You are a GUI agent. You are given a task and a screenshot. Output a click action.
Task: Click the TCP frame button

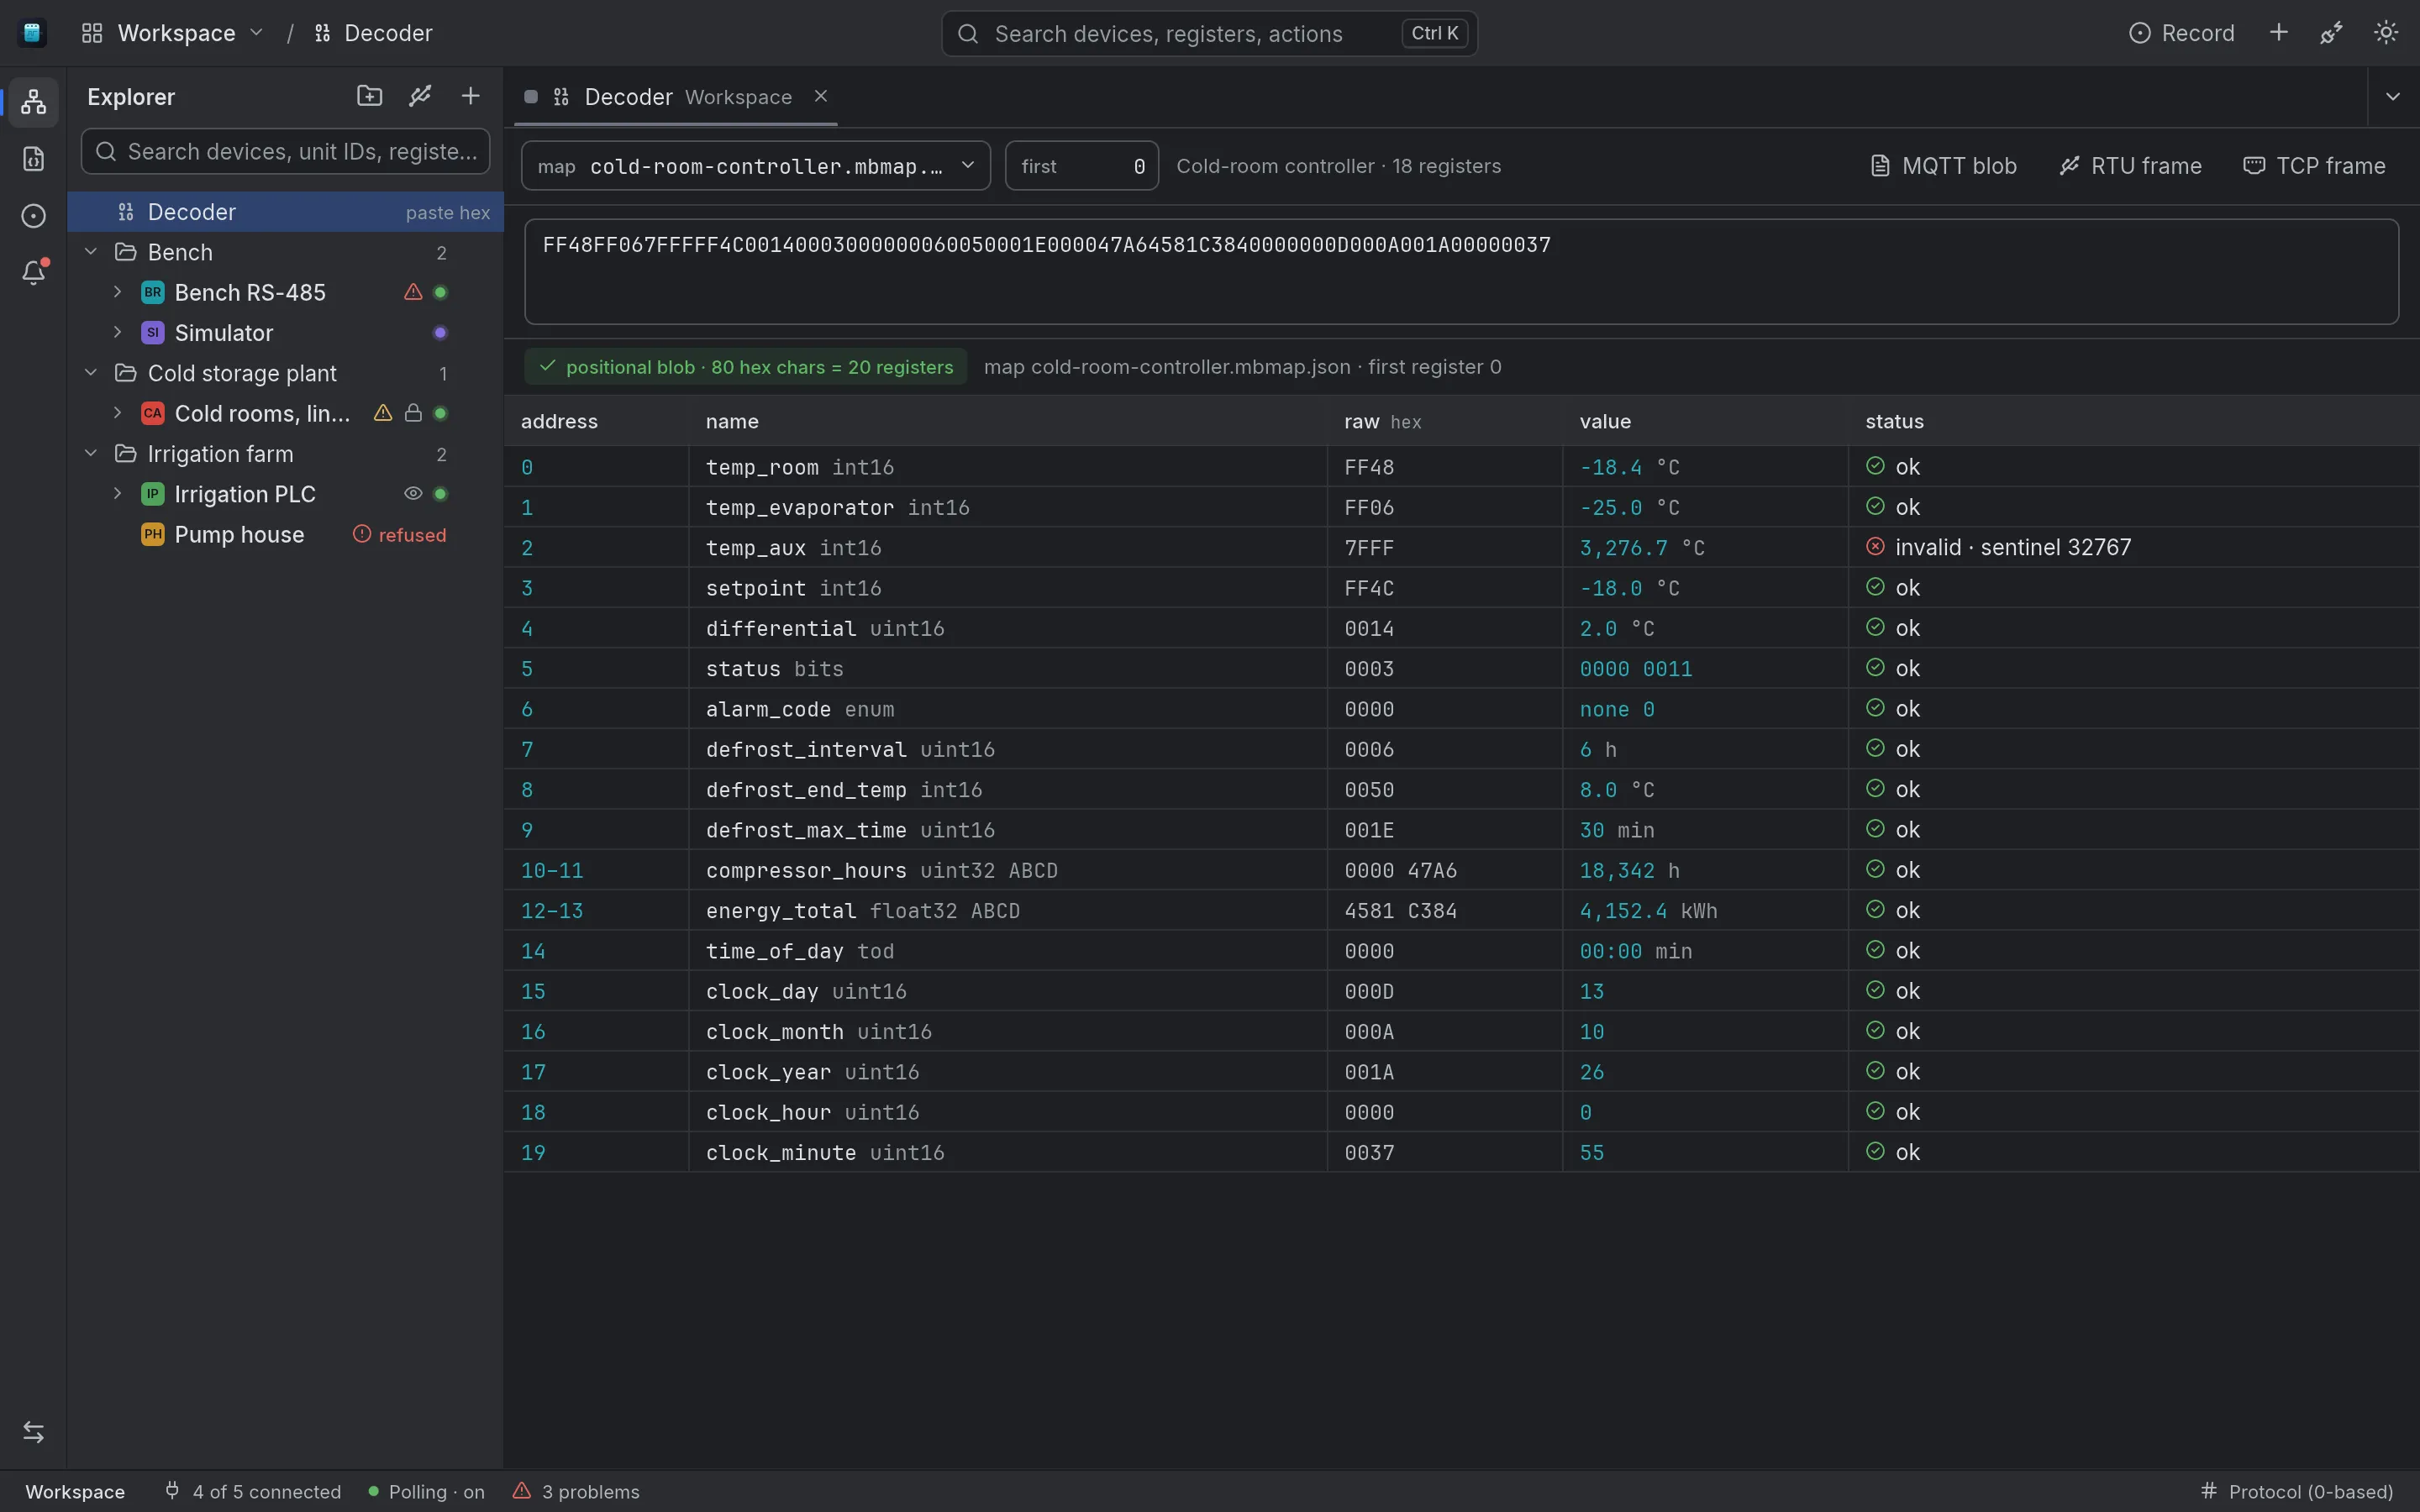point(2314,166)
